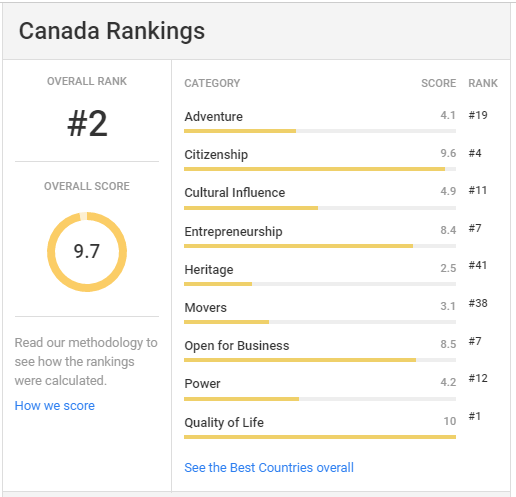Screen dimensions: 516x497
Task: Click the Citizenship score bar
Action: pos(320,169)
